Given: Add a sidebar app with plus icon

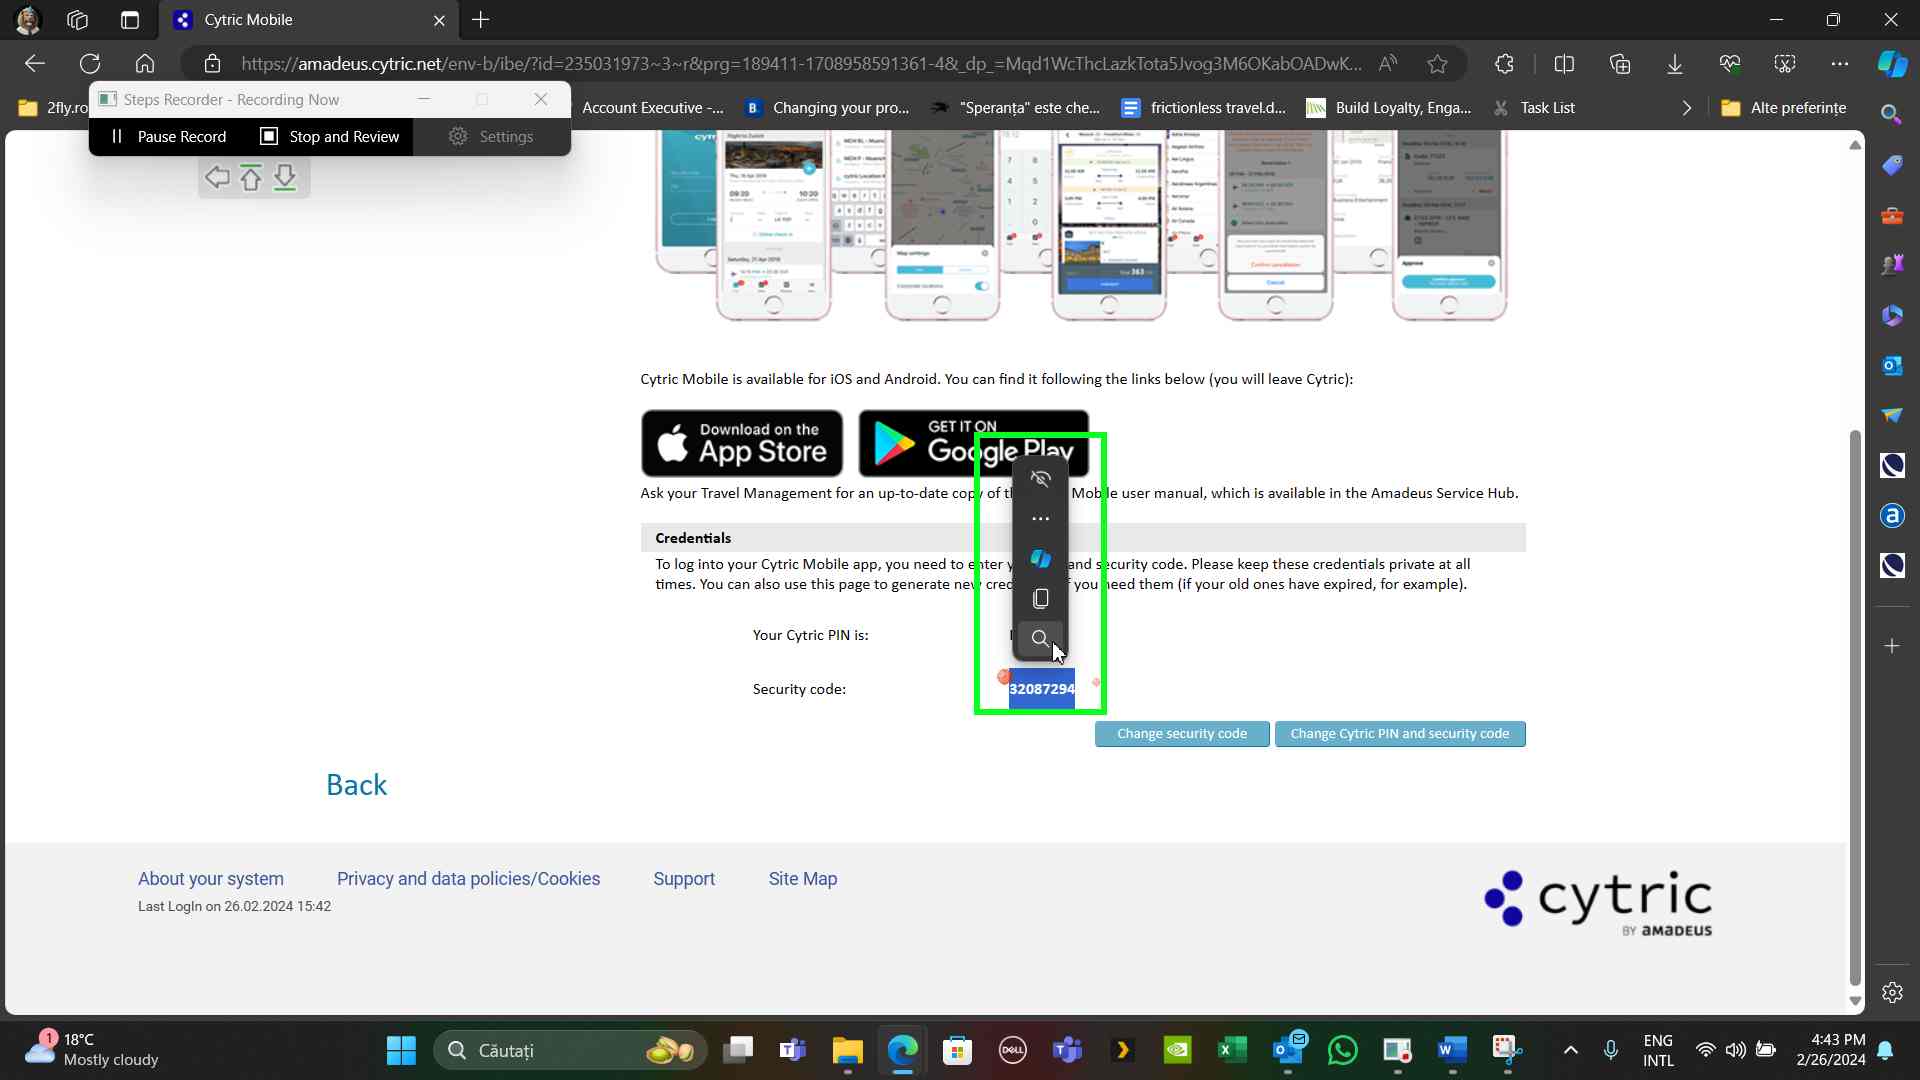Looking at the screenshot, I should tap(1892, 646).
